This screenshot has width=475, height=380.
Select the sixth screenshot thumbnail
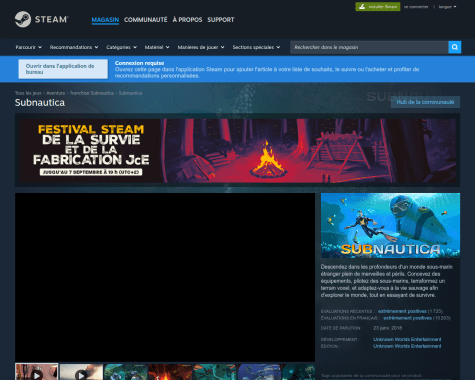coord(259,372)
